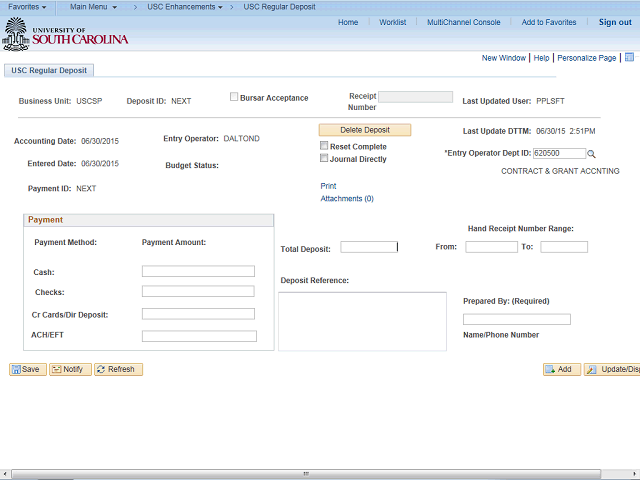Click the Notify button with envelope icon
The image size is (640, 480).
(70, 369)
